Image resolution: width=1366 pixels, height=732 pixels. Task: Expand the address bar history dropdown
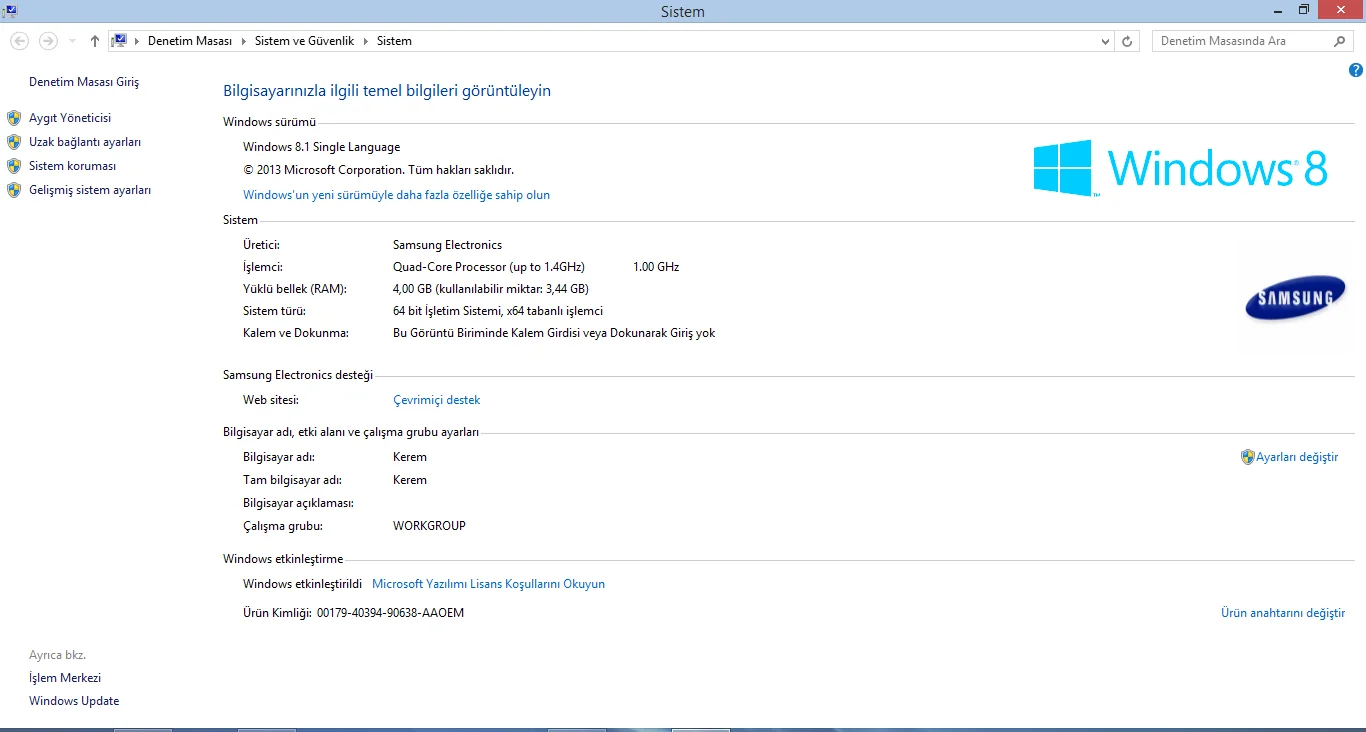coord(1105,41)
